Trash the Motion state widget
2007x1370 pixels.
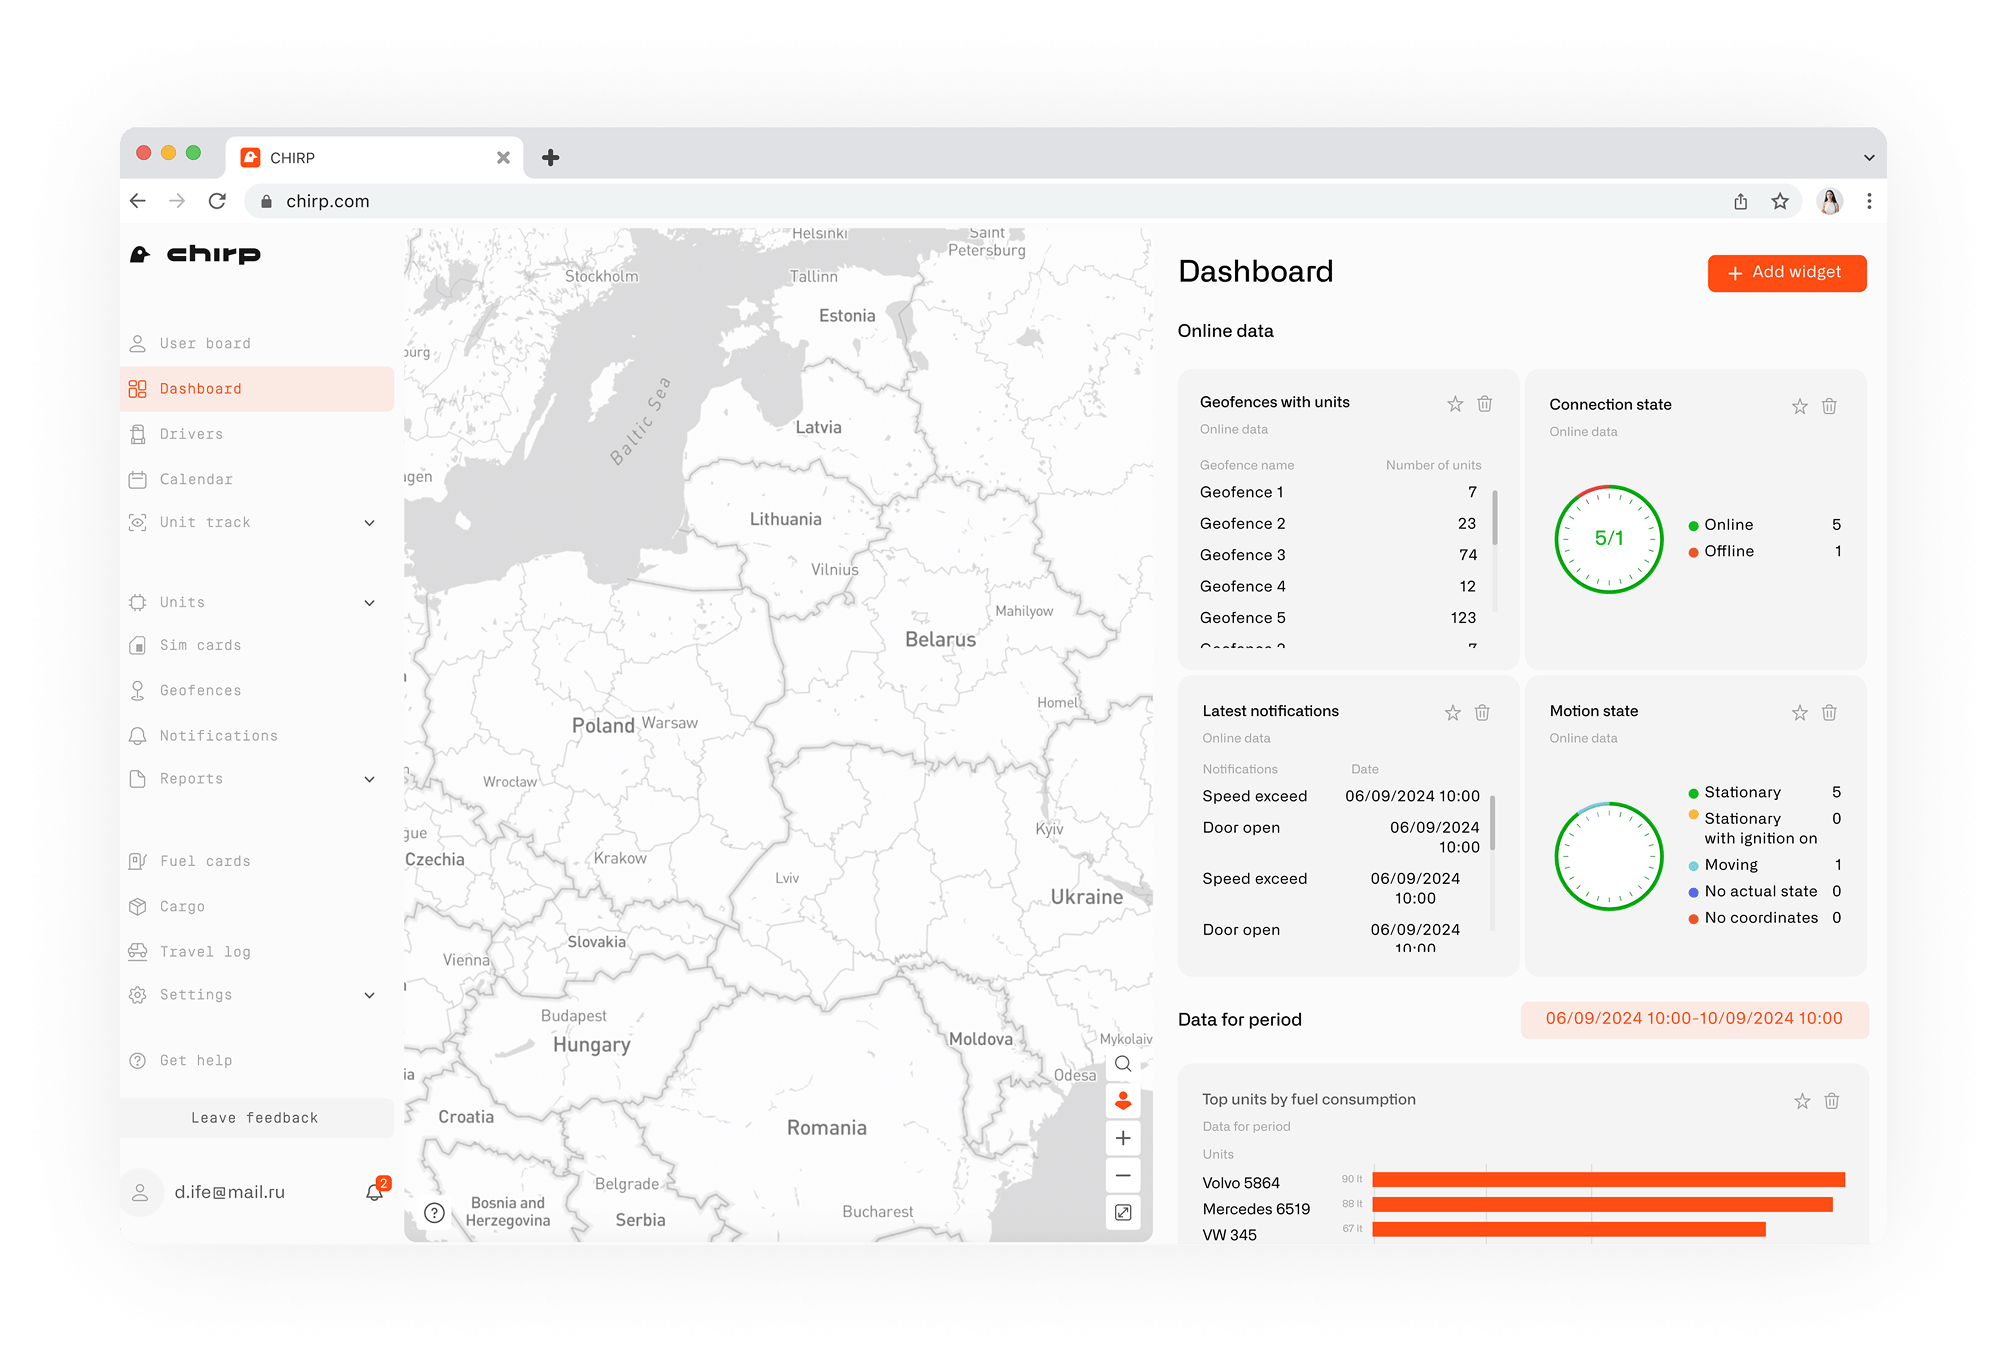tap(1829, 713)
